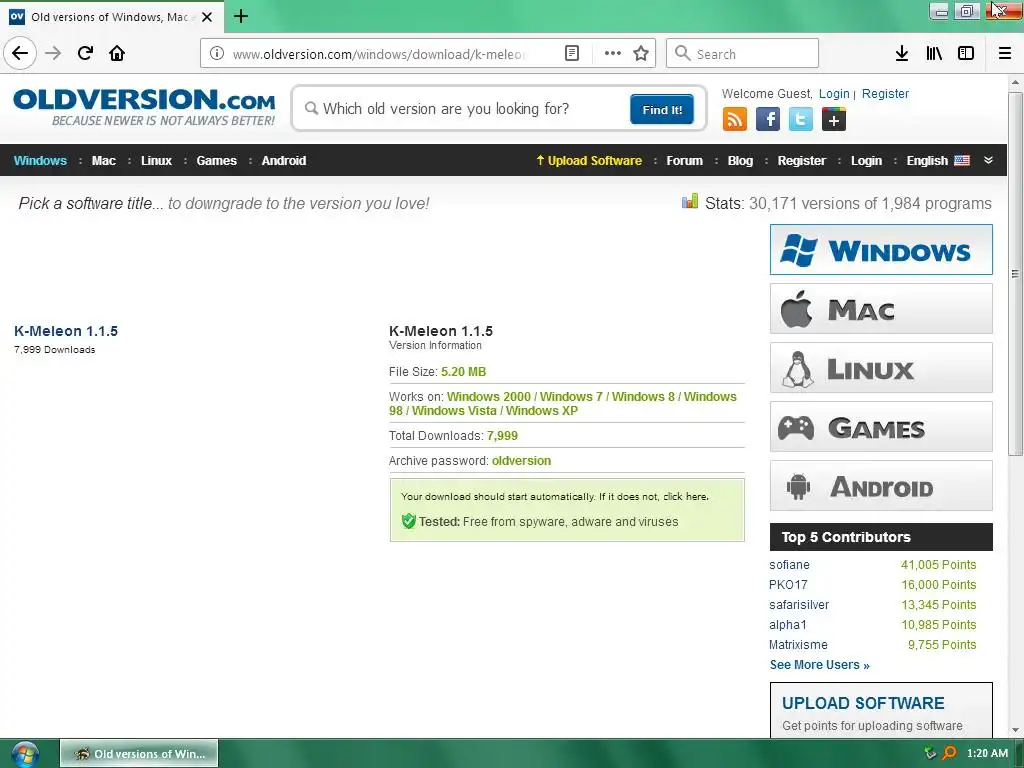Show site information for oldversion.com
Screen dimensions: 1024x768
(x=216, y=54)
